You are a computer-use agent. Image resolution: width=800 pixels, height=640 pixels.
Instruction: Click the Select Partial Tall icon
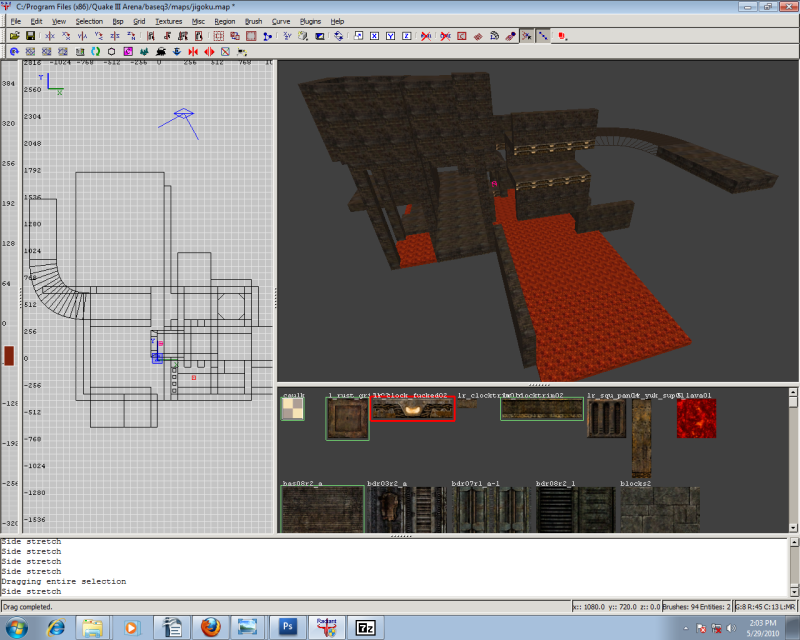tap(183, 36)
